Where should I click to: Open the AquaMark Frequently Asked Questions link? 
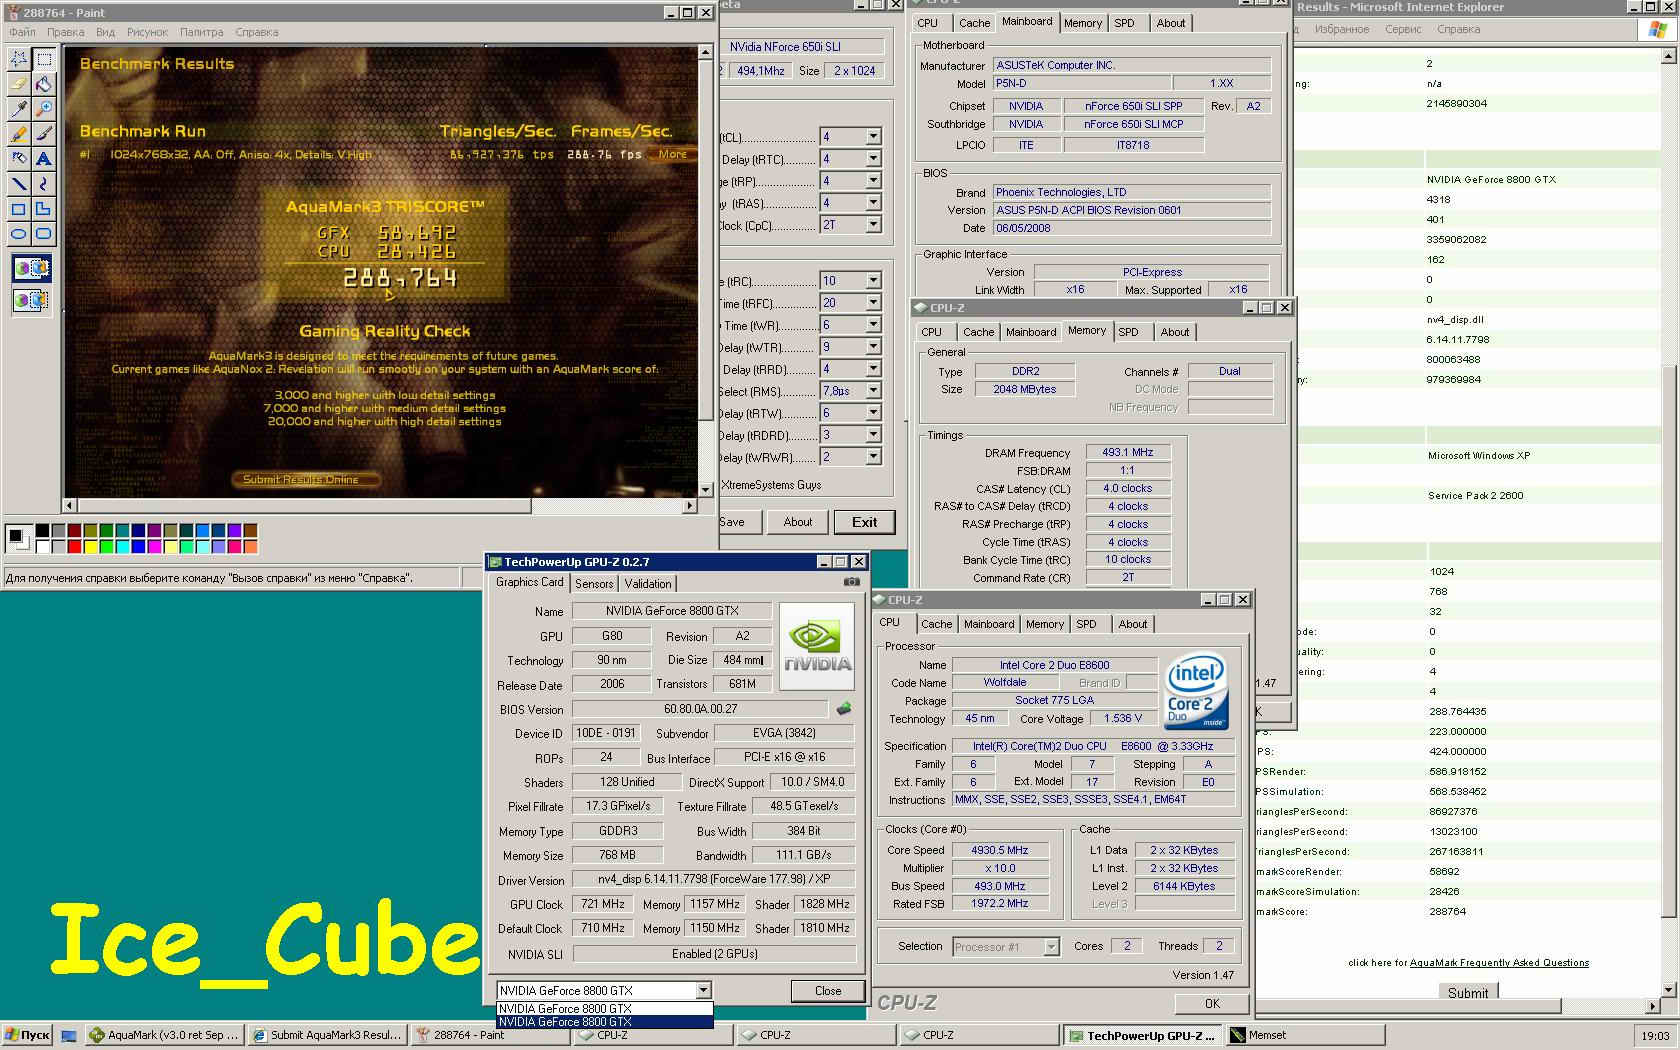[1499, 963]
